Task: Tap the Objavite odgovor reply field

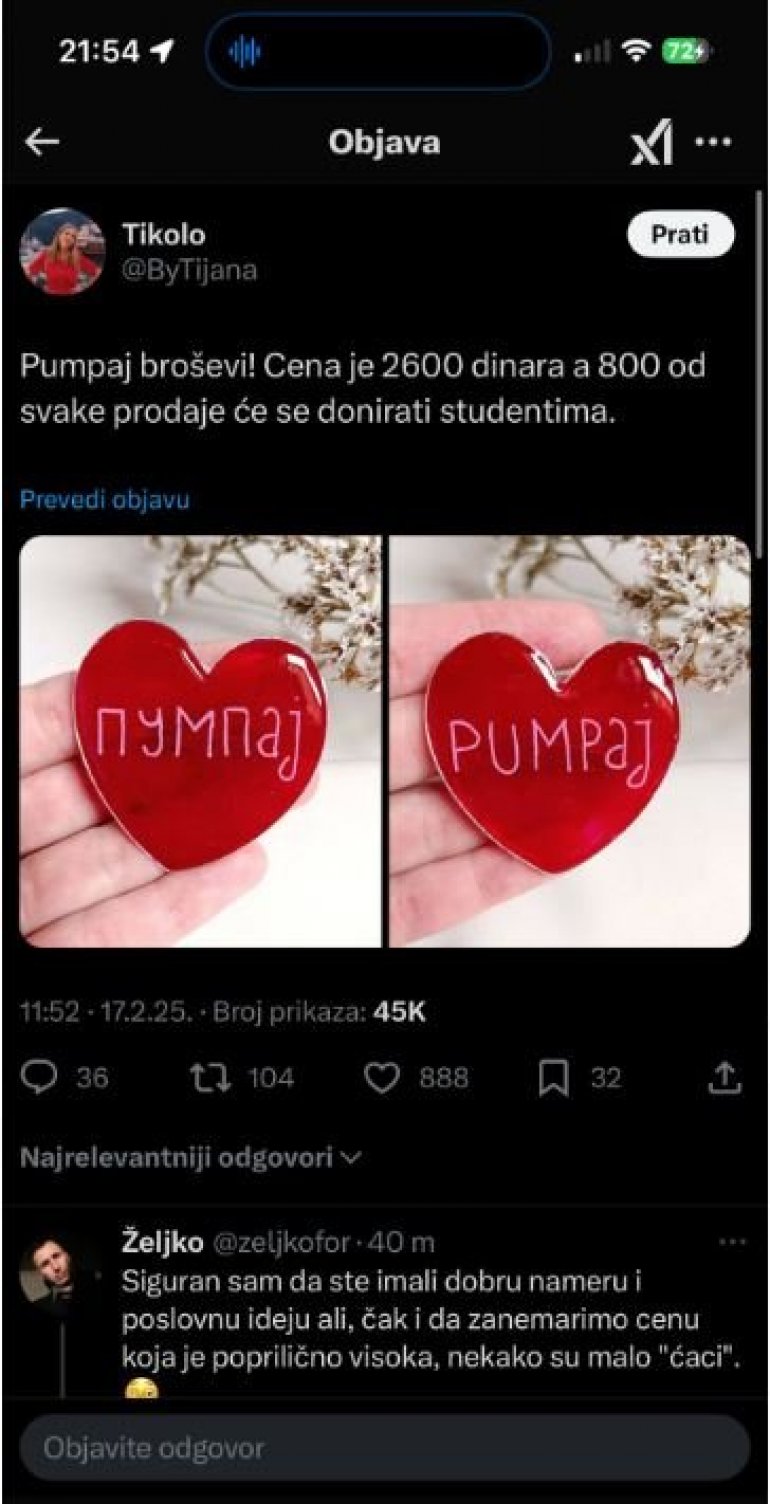Action: (385, 1447)
